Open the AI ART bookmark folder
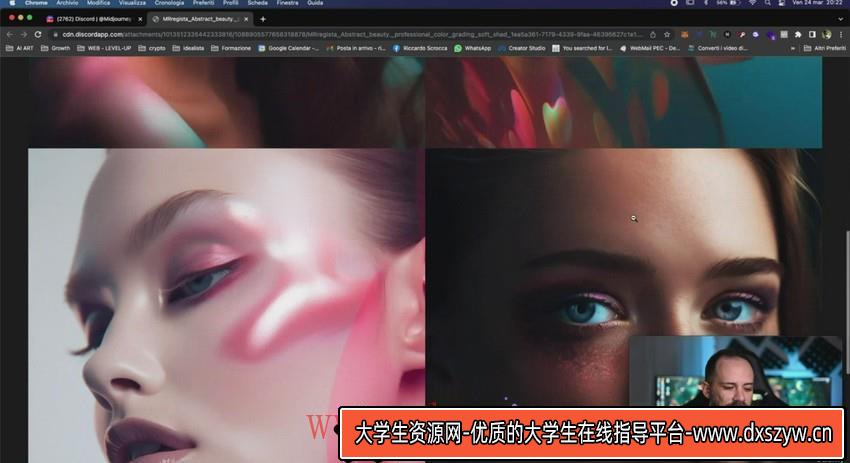 pyautogui.click(x=19, y=48)
